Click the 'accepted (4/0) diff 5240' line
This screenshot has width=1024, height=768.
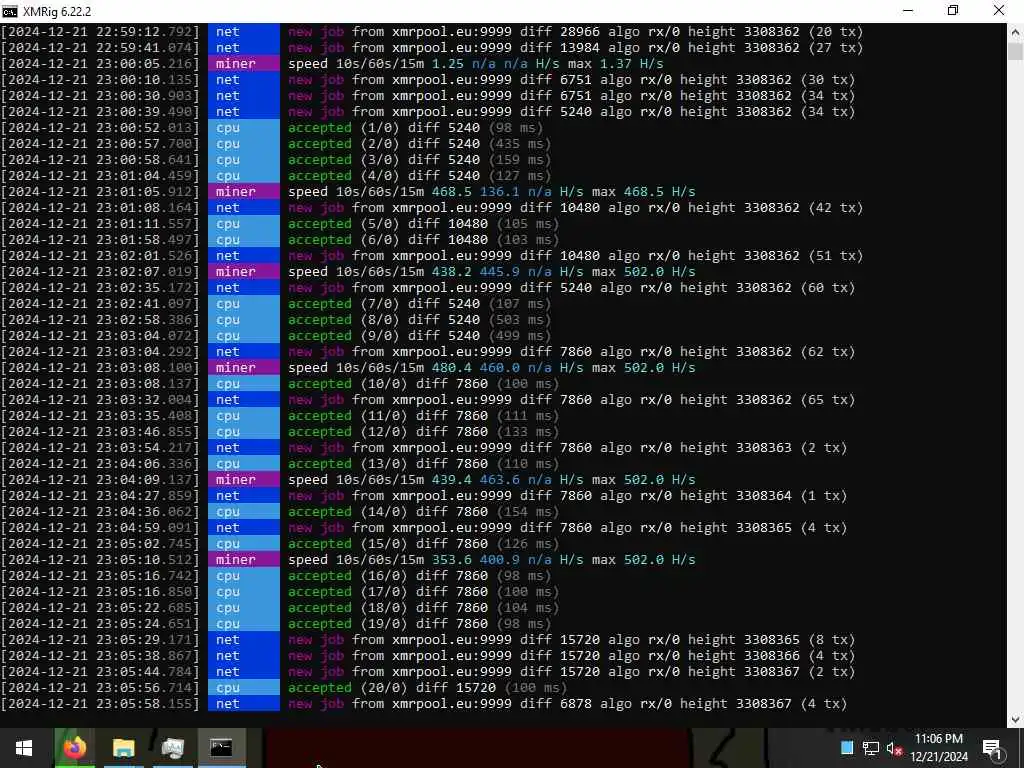(276, 176)
